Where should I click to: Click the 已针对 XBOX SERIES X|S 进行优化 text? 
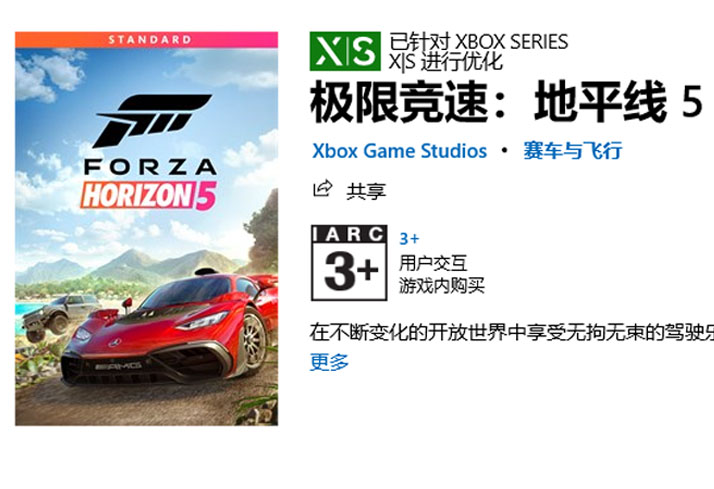478,52
